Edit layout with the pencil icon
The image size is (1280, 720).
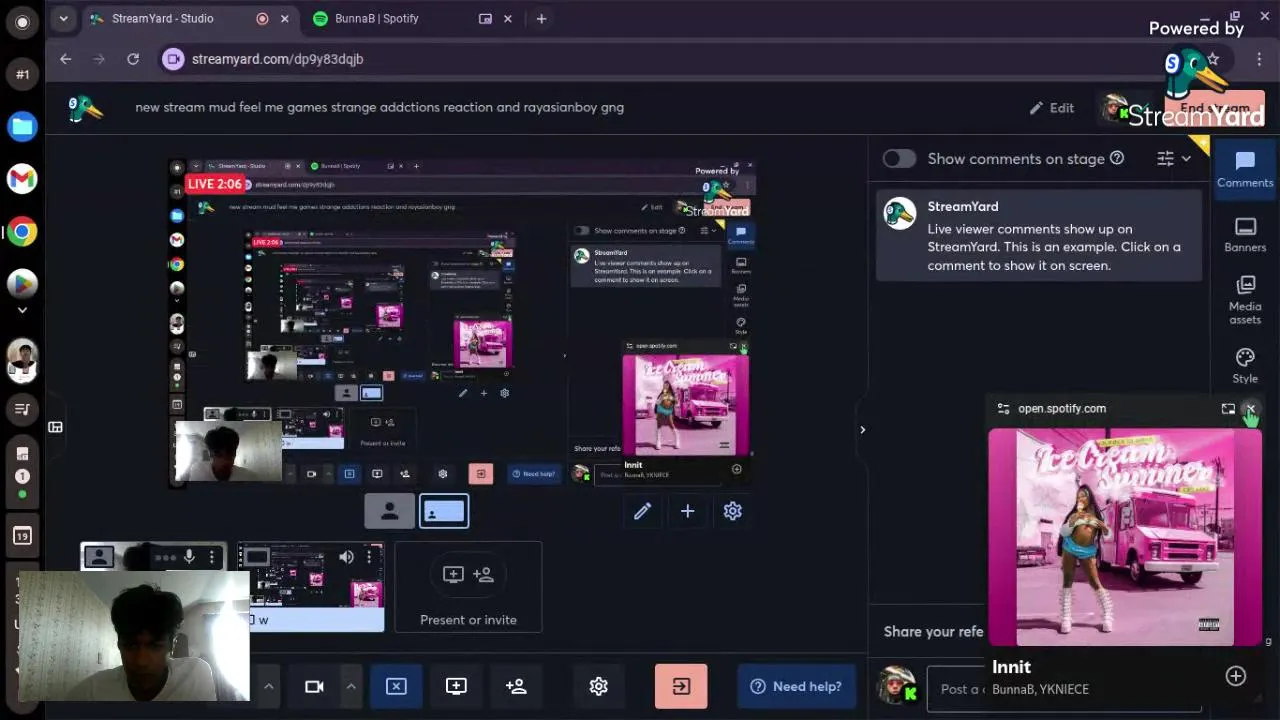click(642, 511)
